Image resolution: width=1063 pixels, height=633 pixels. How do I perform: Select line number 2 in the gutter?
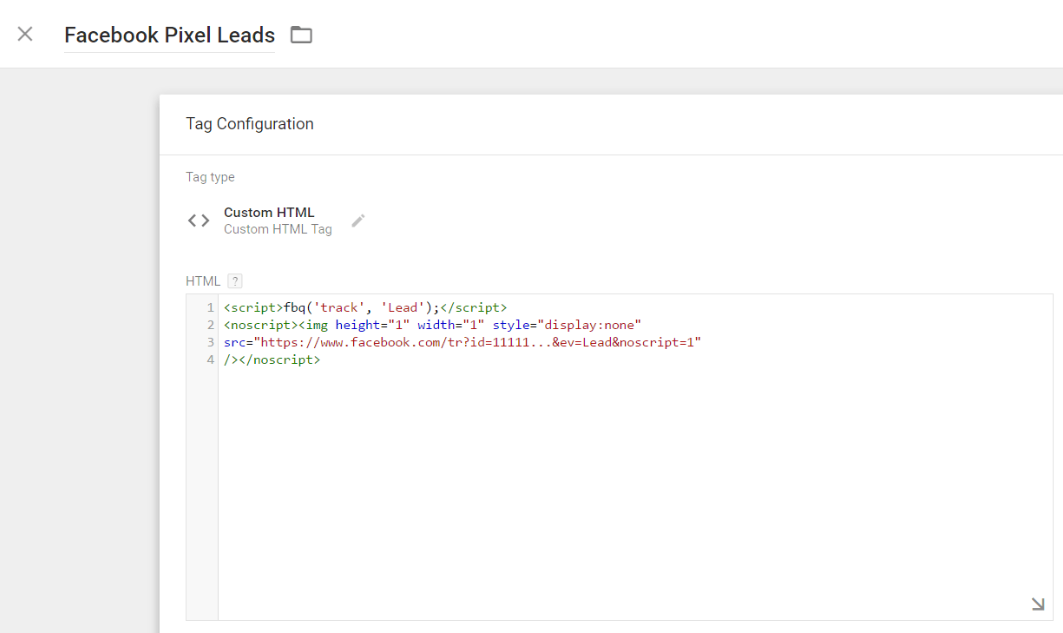tap(210, 325)
